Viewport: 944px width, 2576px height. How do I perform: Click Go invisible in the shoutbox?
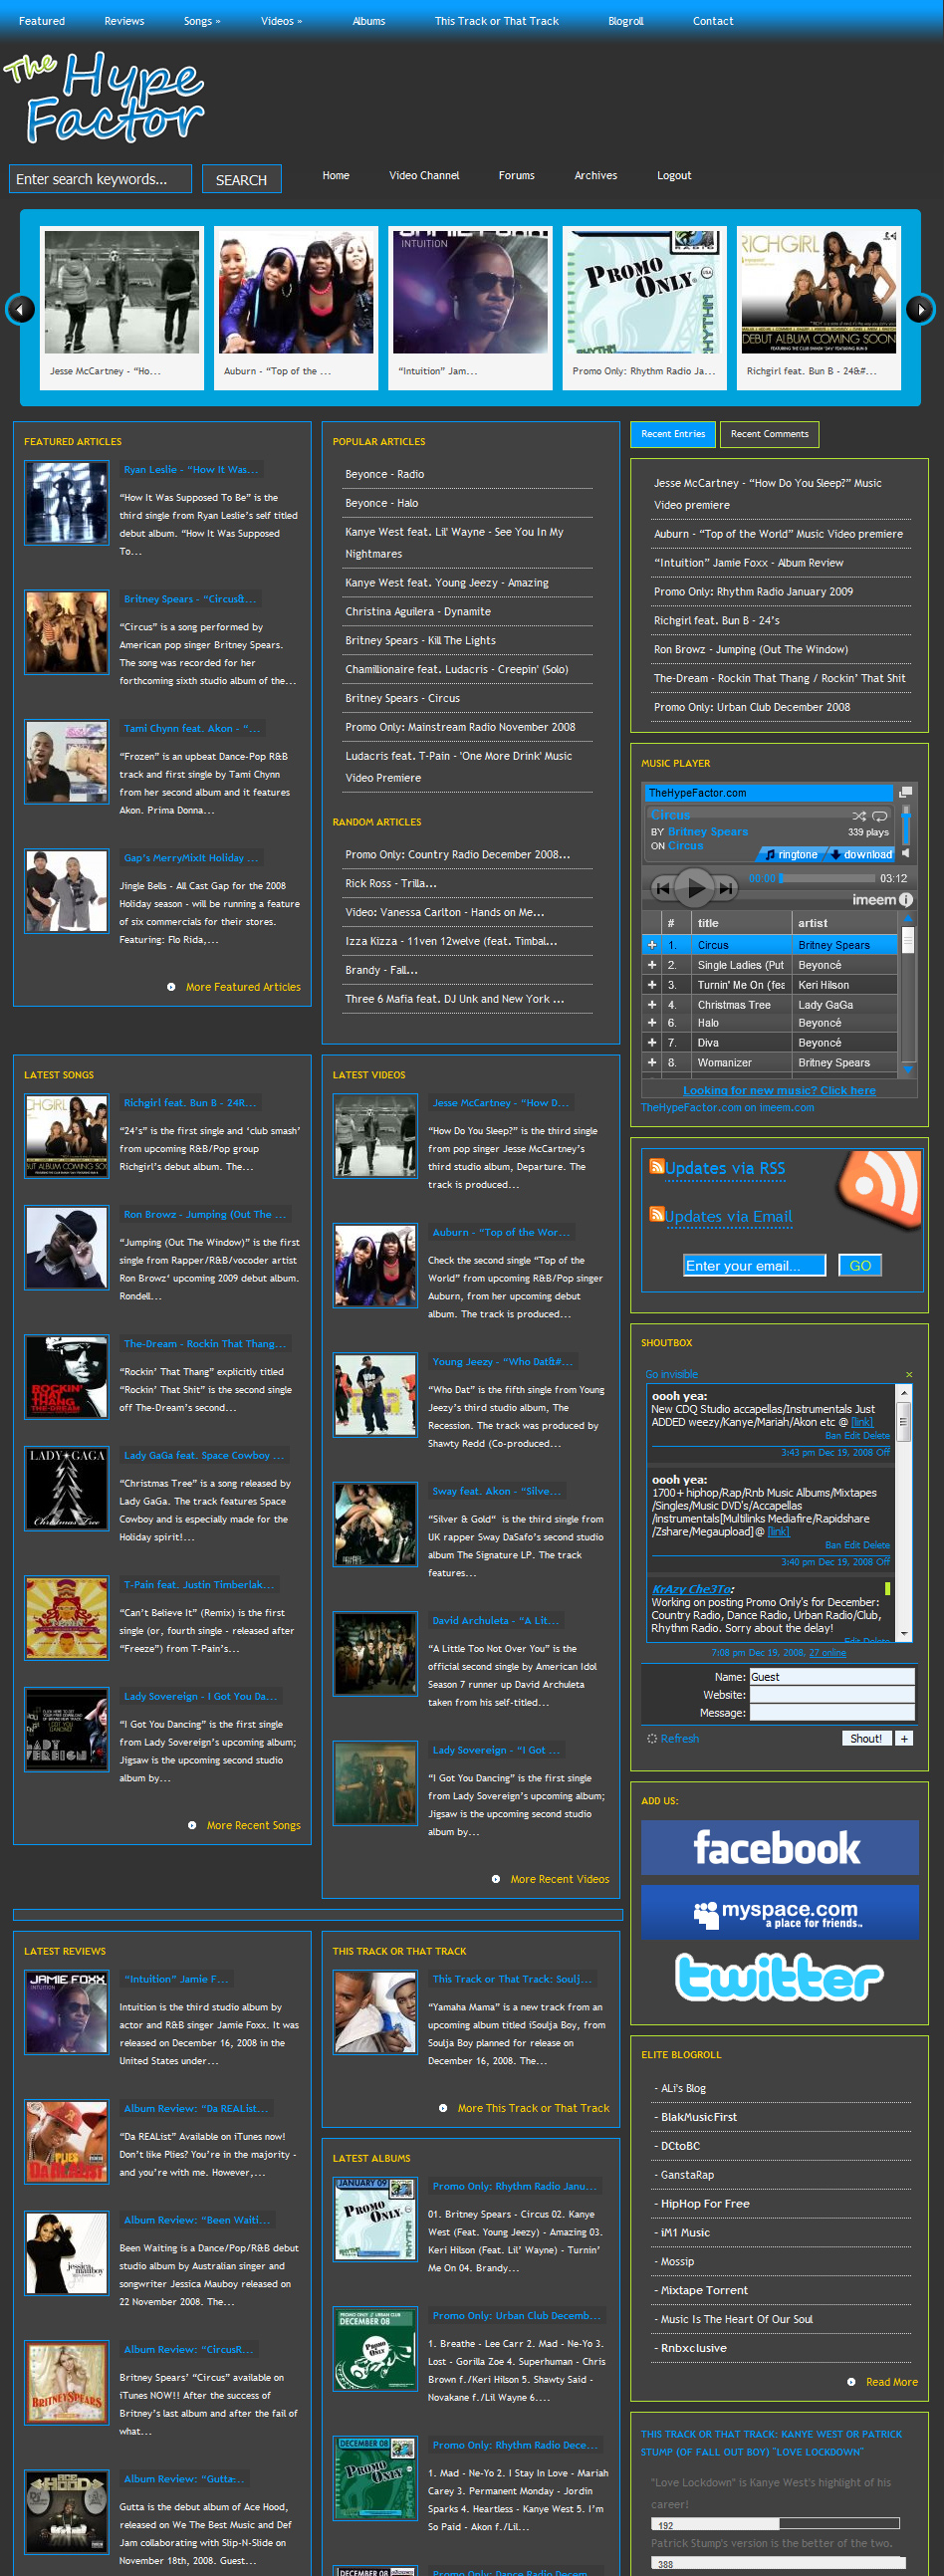(671, 1374)
